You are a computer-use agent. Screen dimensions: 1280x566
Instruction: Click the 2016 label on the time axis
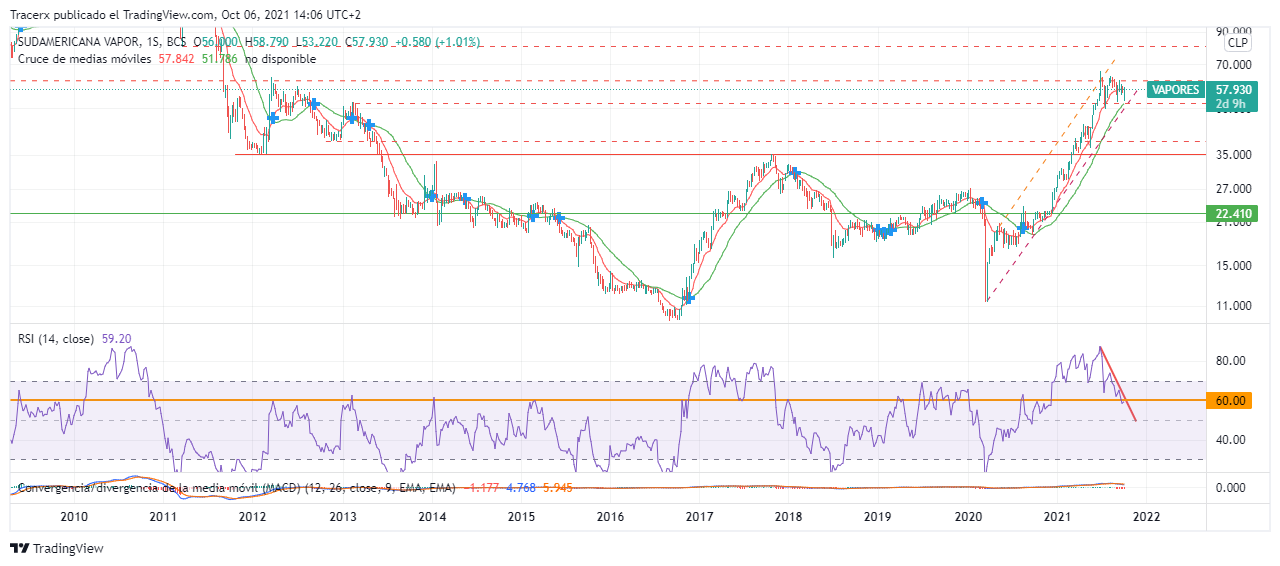[x=610, y=516]
